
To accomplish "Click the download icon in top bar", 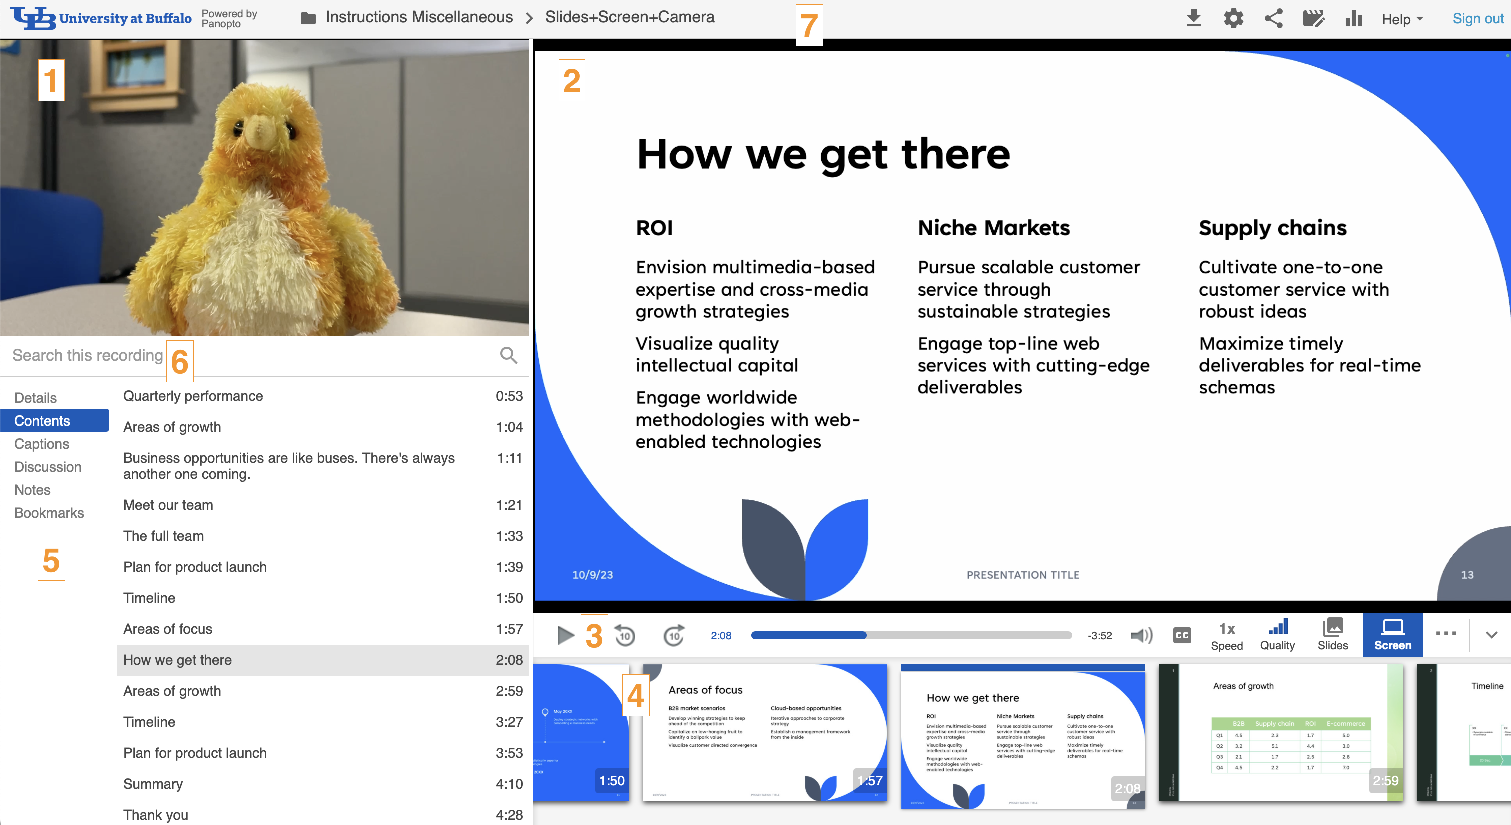I will (x=1193, y=18).
